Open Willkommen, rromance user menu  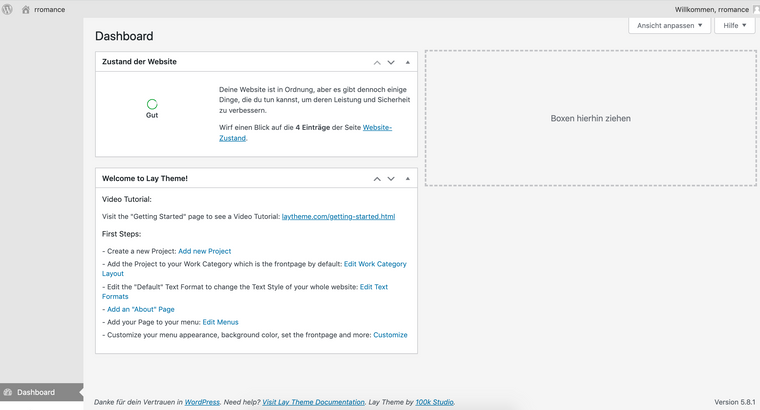tap(711, 8)
